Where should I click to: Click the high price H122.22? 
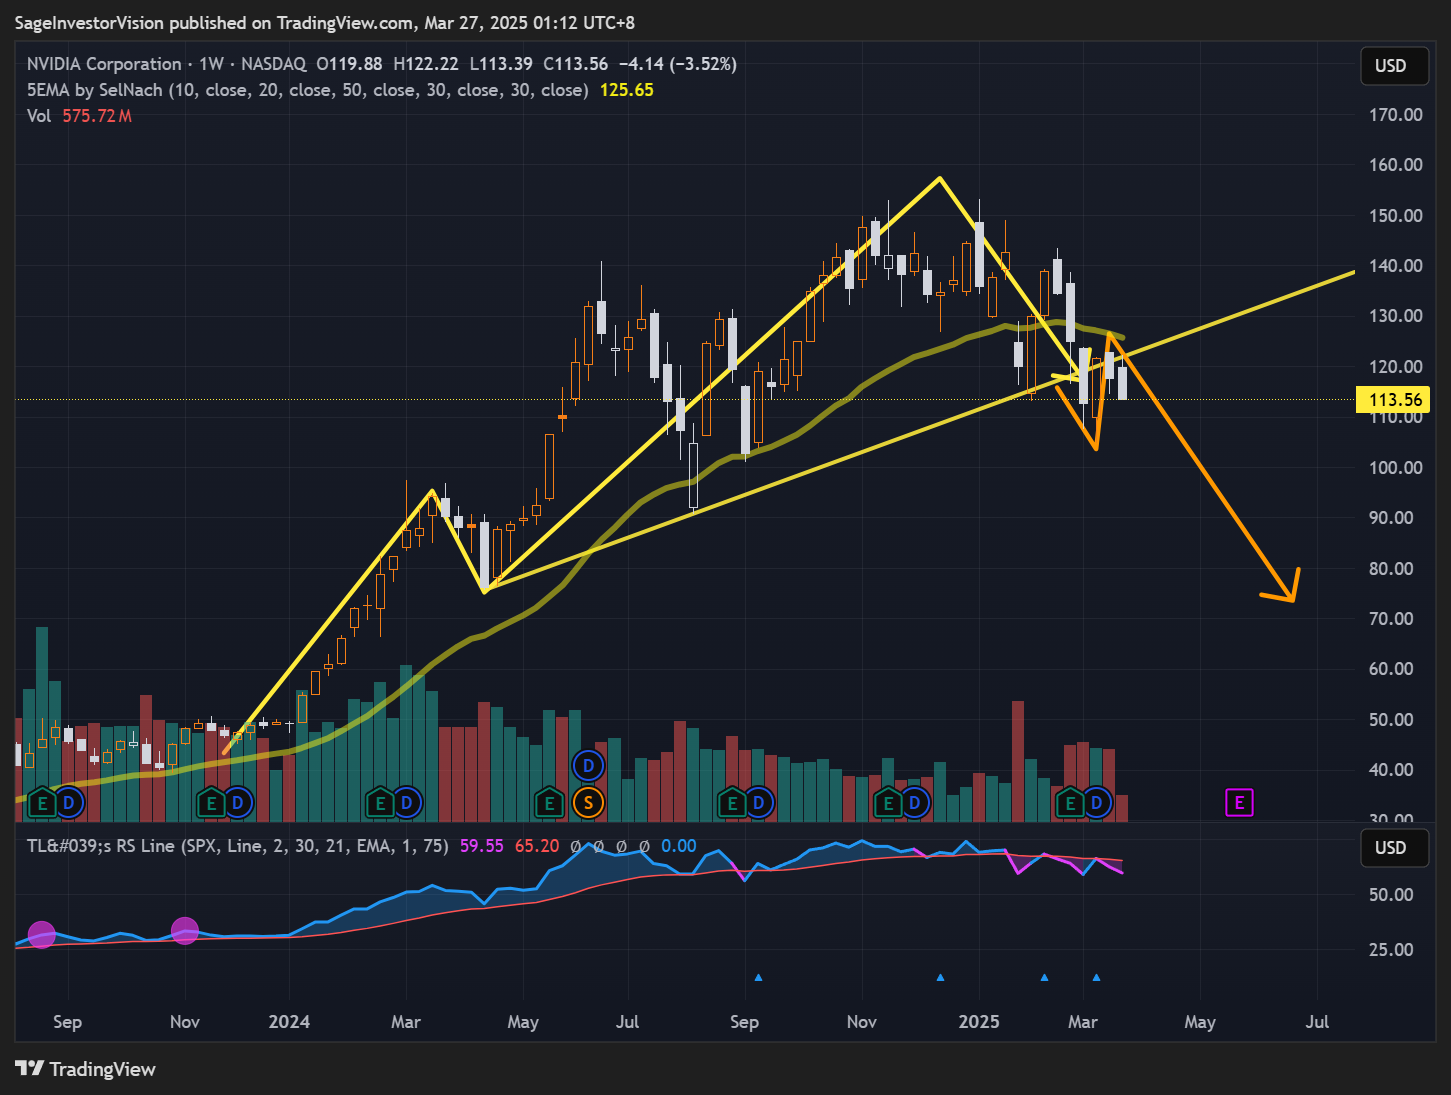(x=426, y=64)
